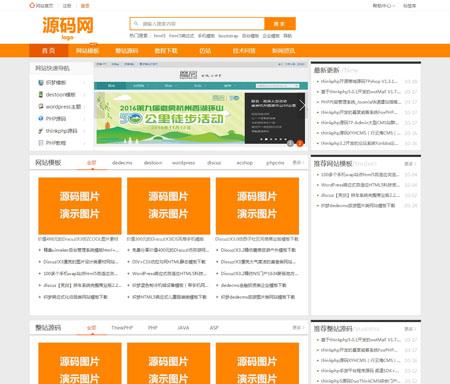Image resolution: width=450 pixels, height=384 pixels.
Task: Select JAVA tab in 整站源码 section
Action: point(183,328)
